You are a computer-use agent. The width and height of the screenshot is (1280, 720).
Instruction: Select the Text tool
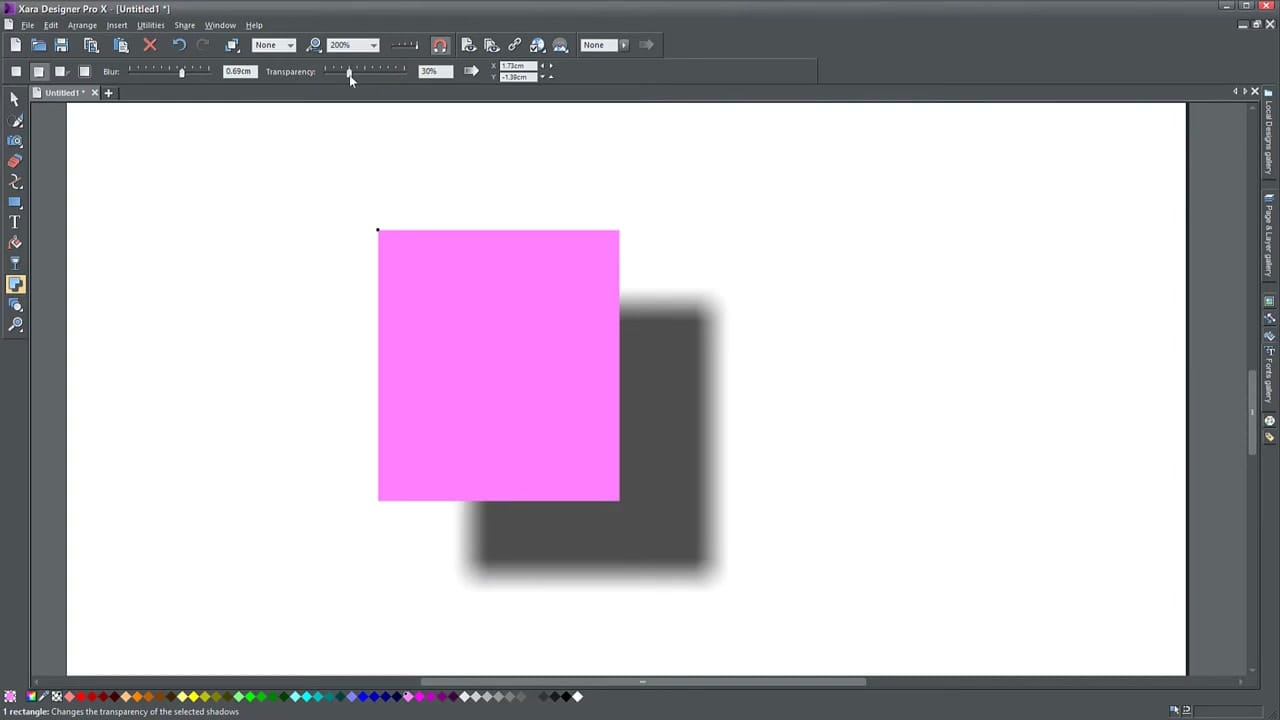click(15, 221)
